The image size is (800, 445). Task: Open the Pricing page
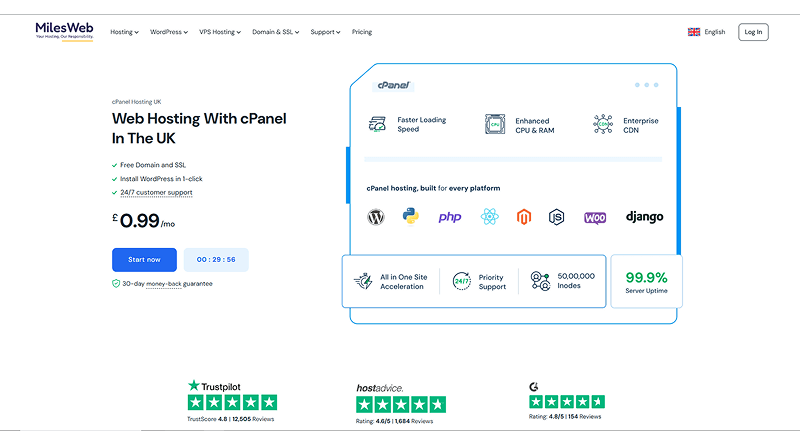point(362,32)
